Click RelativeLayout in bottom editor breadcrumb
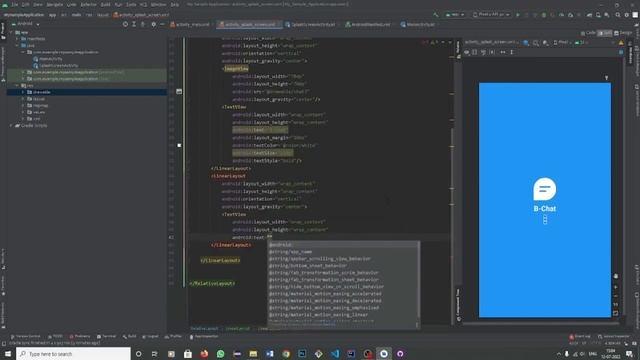Screen dimensions: 640x360 point(204,328)
